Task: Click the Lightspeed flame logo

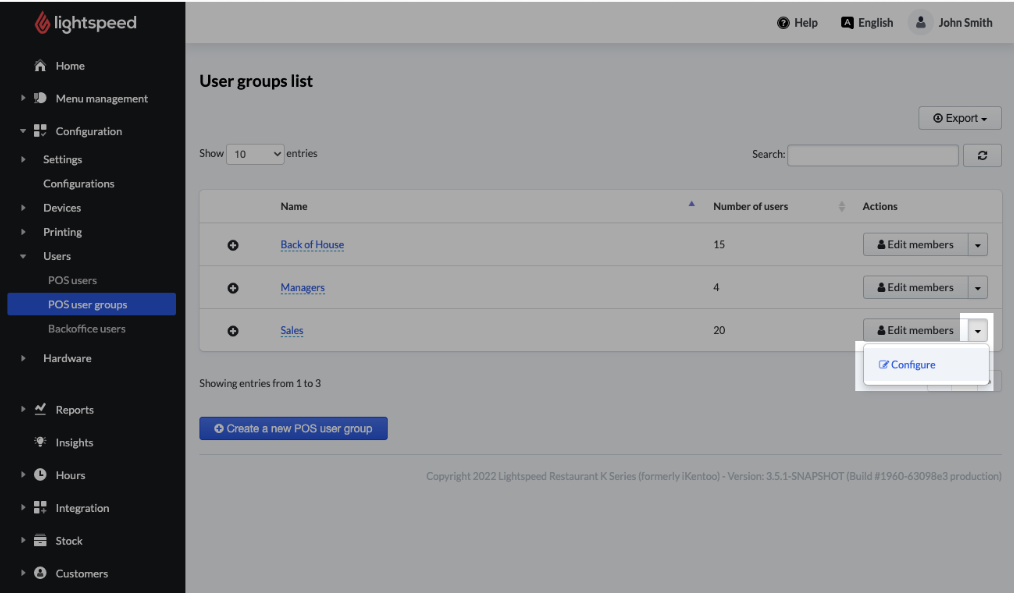Action: (42, 23)
